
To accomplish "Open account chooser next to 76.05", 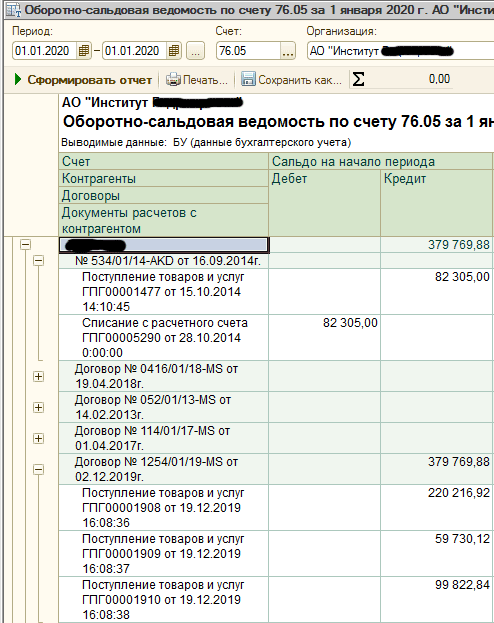I will coord(288,51).
